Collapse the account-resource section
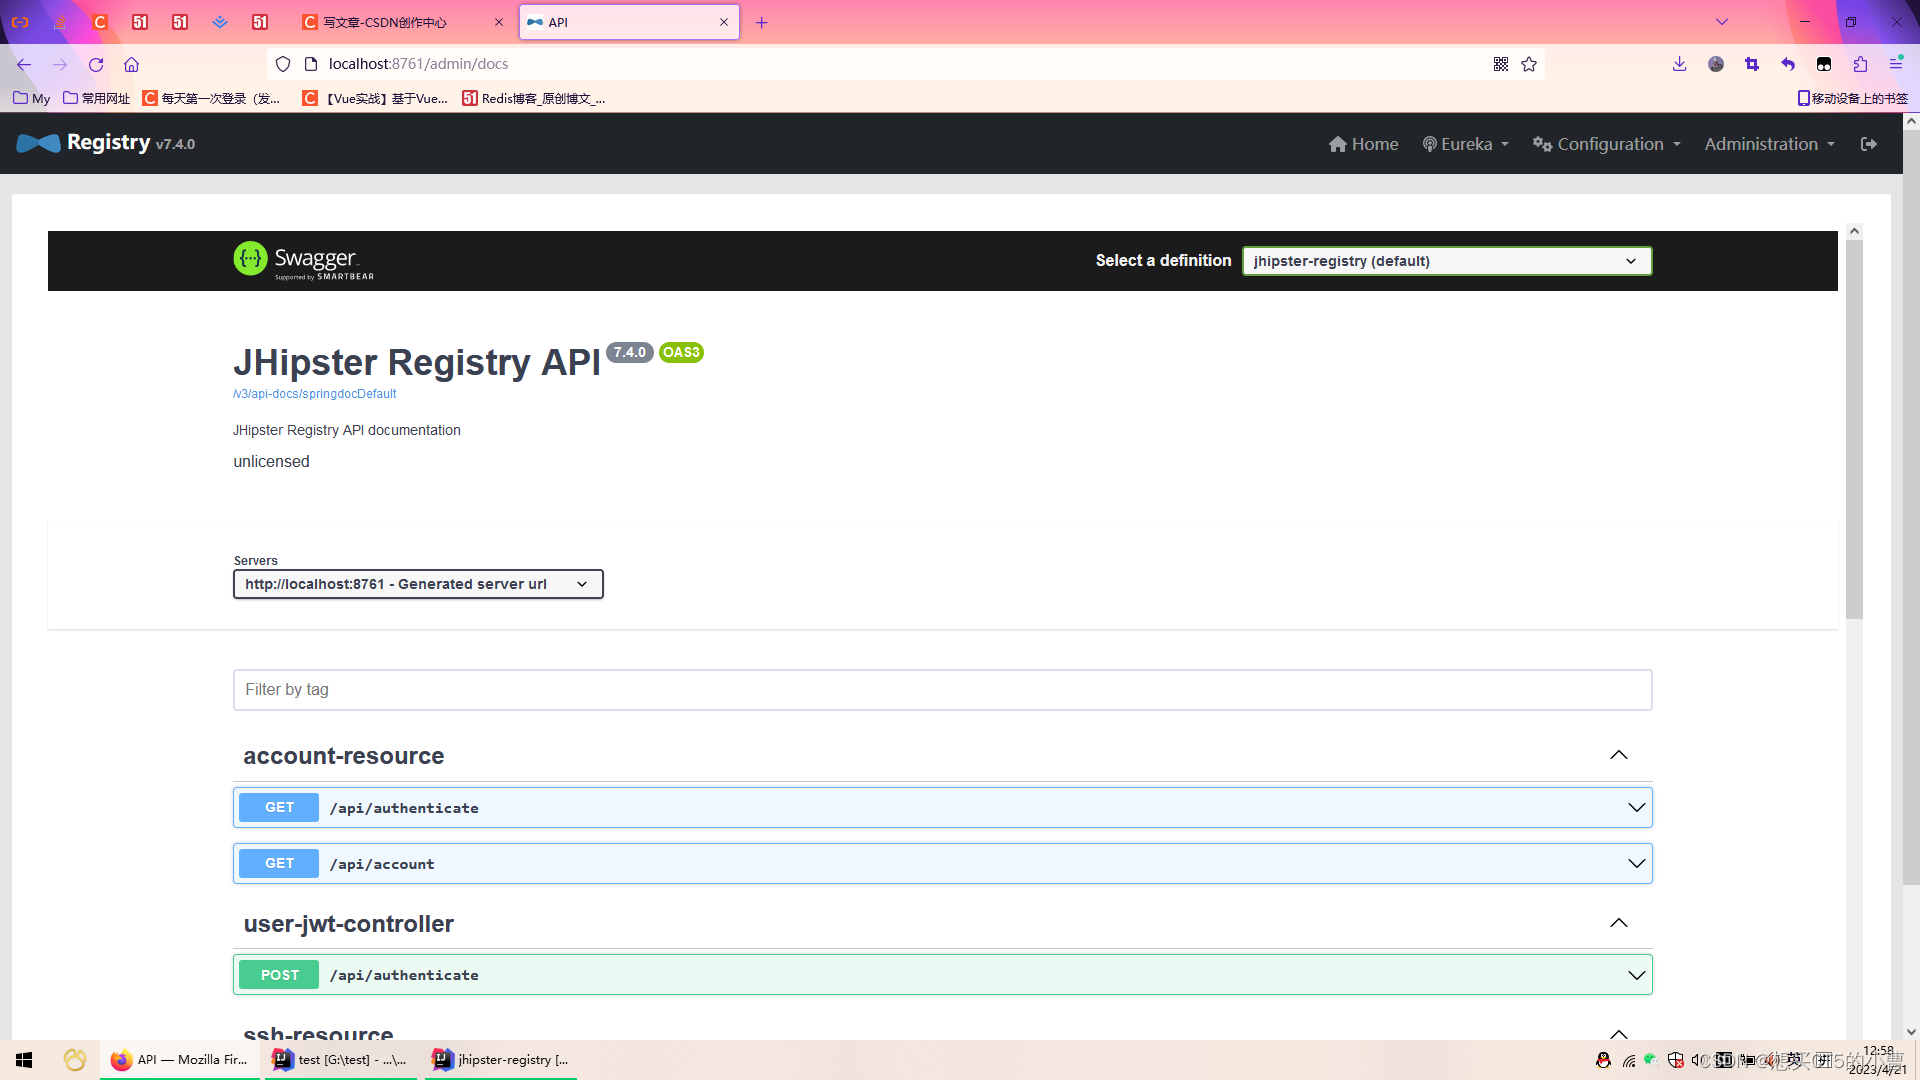Image resolution: width=1920 pixels, height=1080 pixels. tap(1619, 755)
